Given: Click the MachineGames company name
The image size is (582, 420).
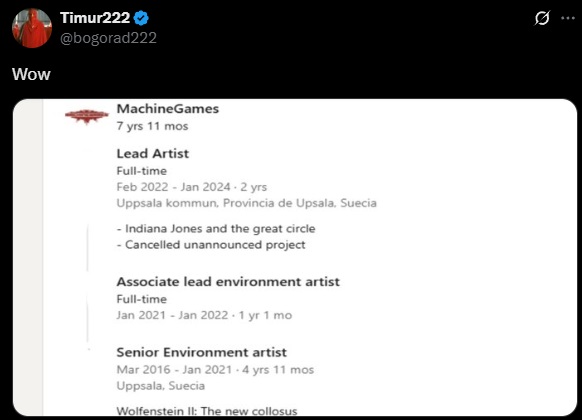Looking at the screenshot, I should [x=168, y=109].
